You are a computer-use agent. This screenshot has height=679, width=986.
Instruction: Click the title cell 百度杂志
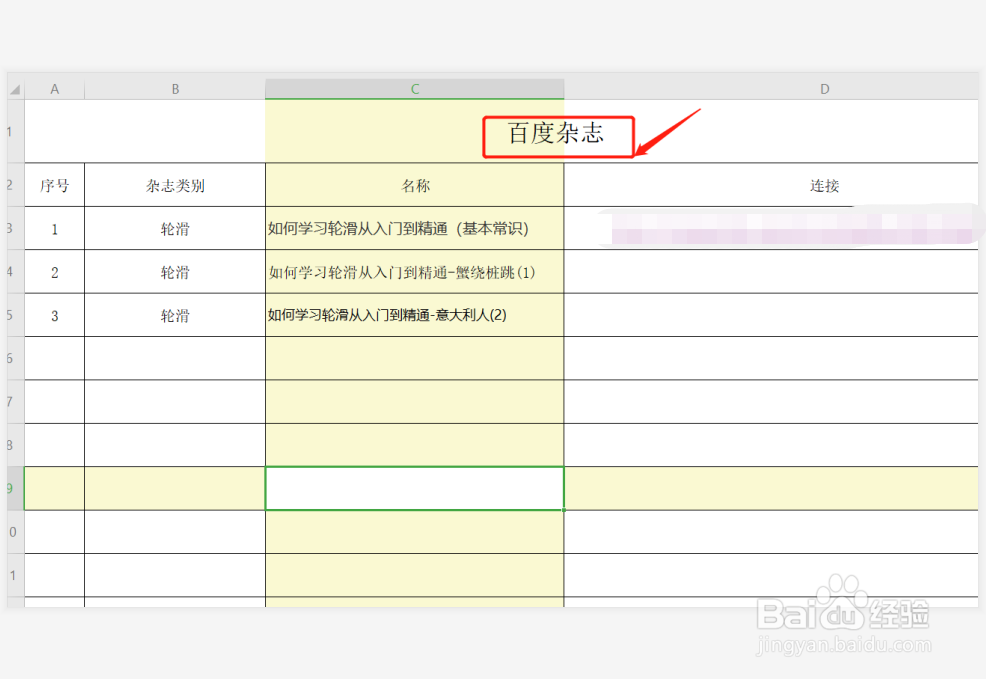point(556,133)
